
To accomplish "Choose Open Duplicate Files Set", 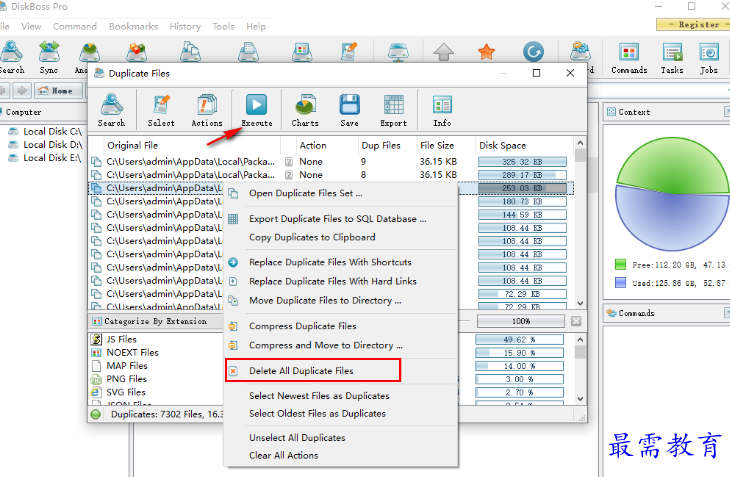I will click(x=340, y=193).
